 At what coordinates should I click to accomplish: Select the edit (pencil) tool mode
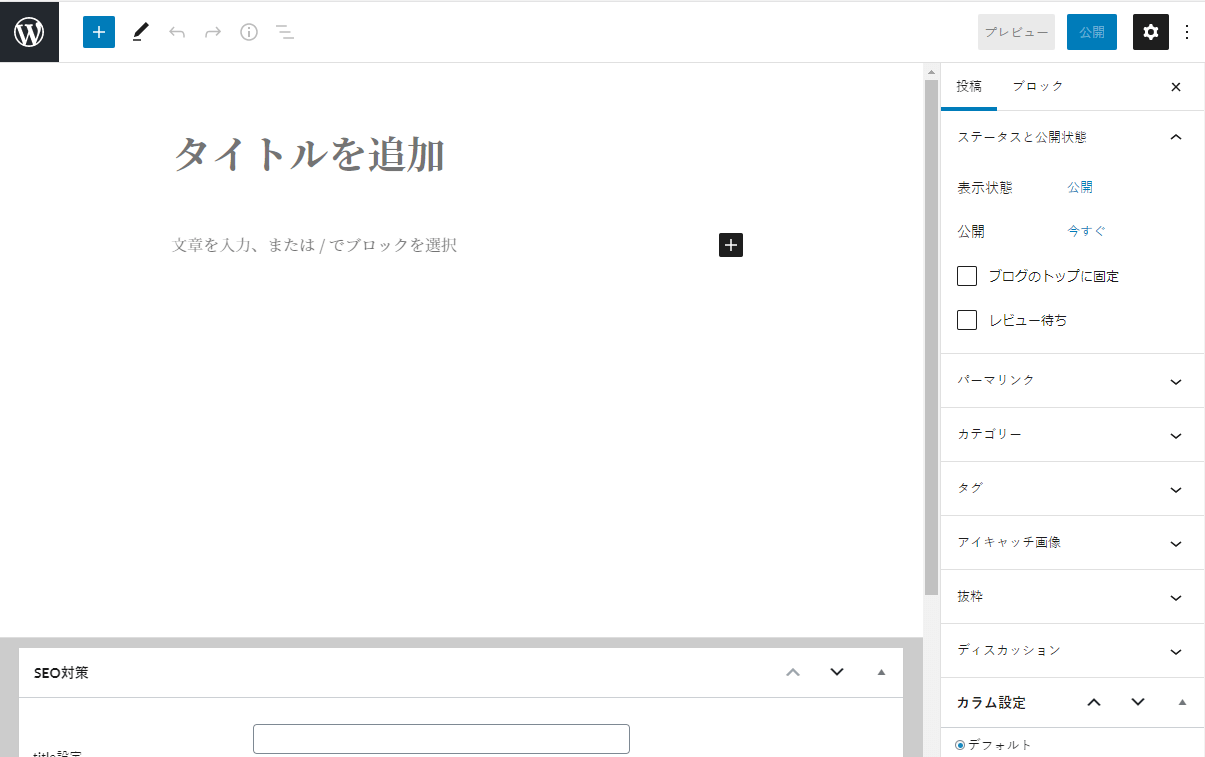pos(140,31)
